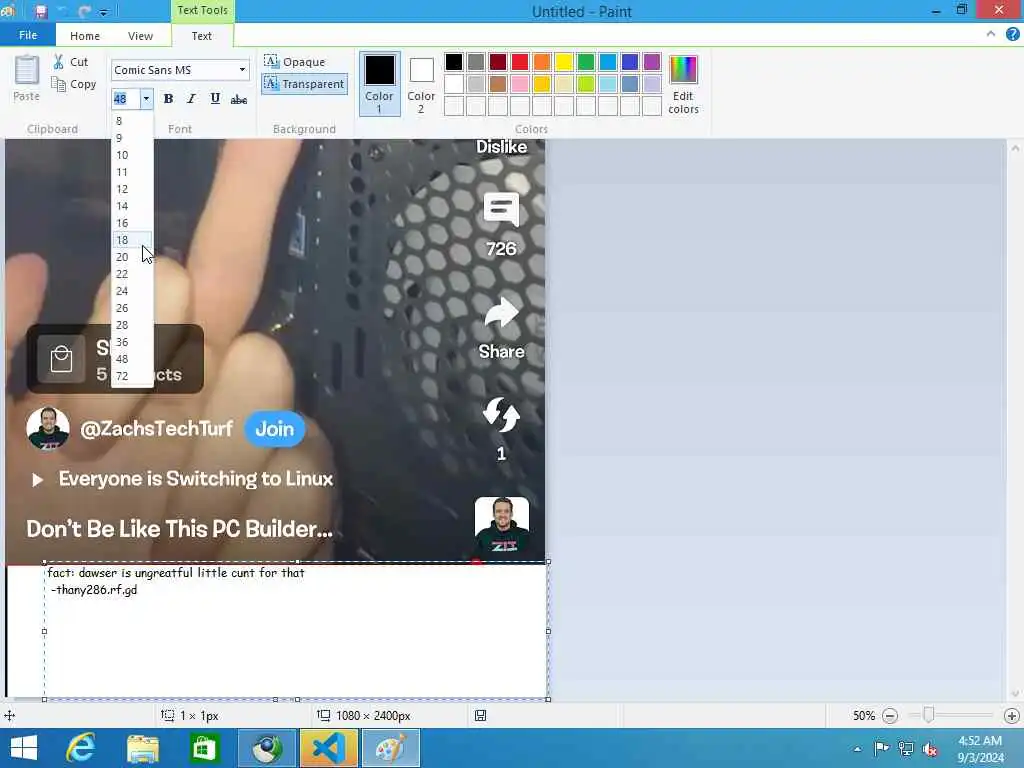The image size is (1024, 768).
Task: Select Color 1 as active color
Action: (379, 84)
